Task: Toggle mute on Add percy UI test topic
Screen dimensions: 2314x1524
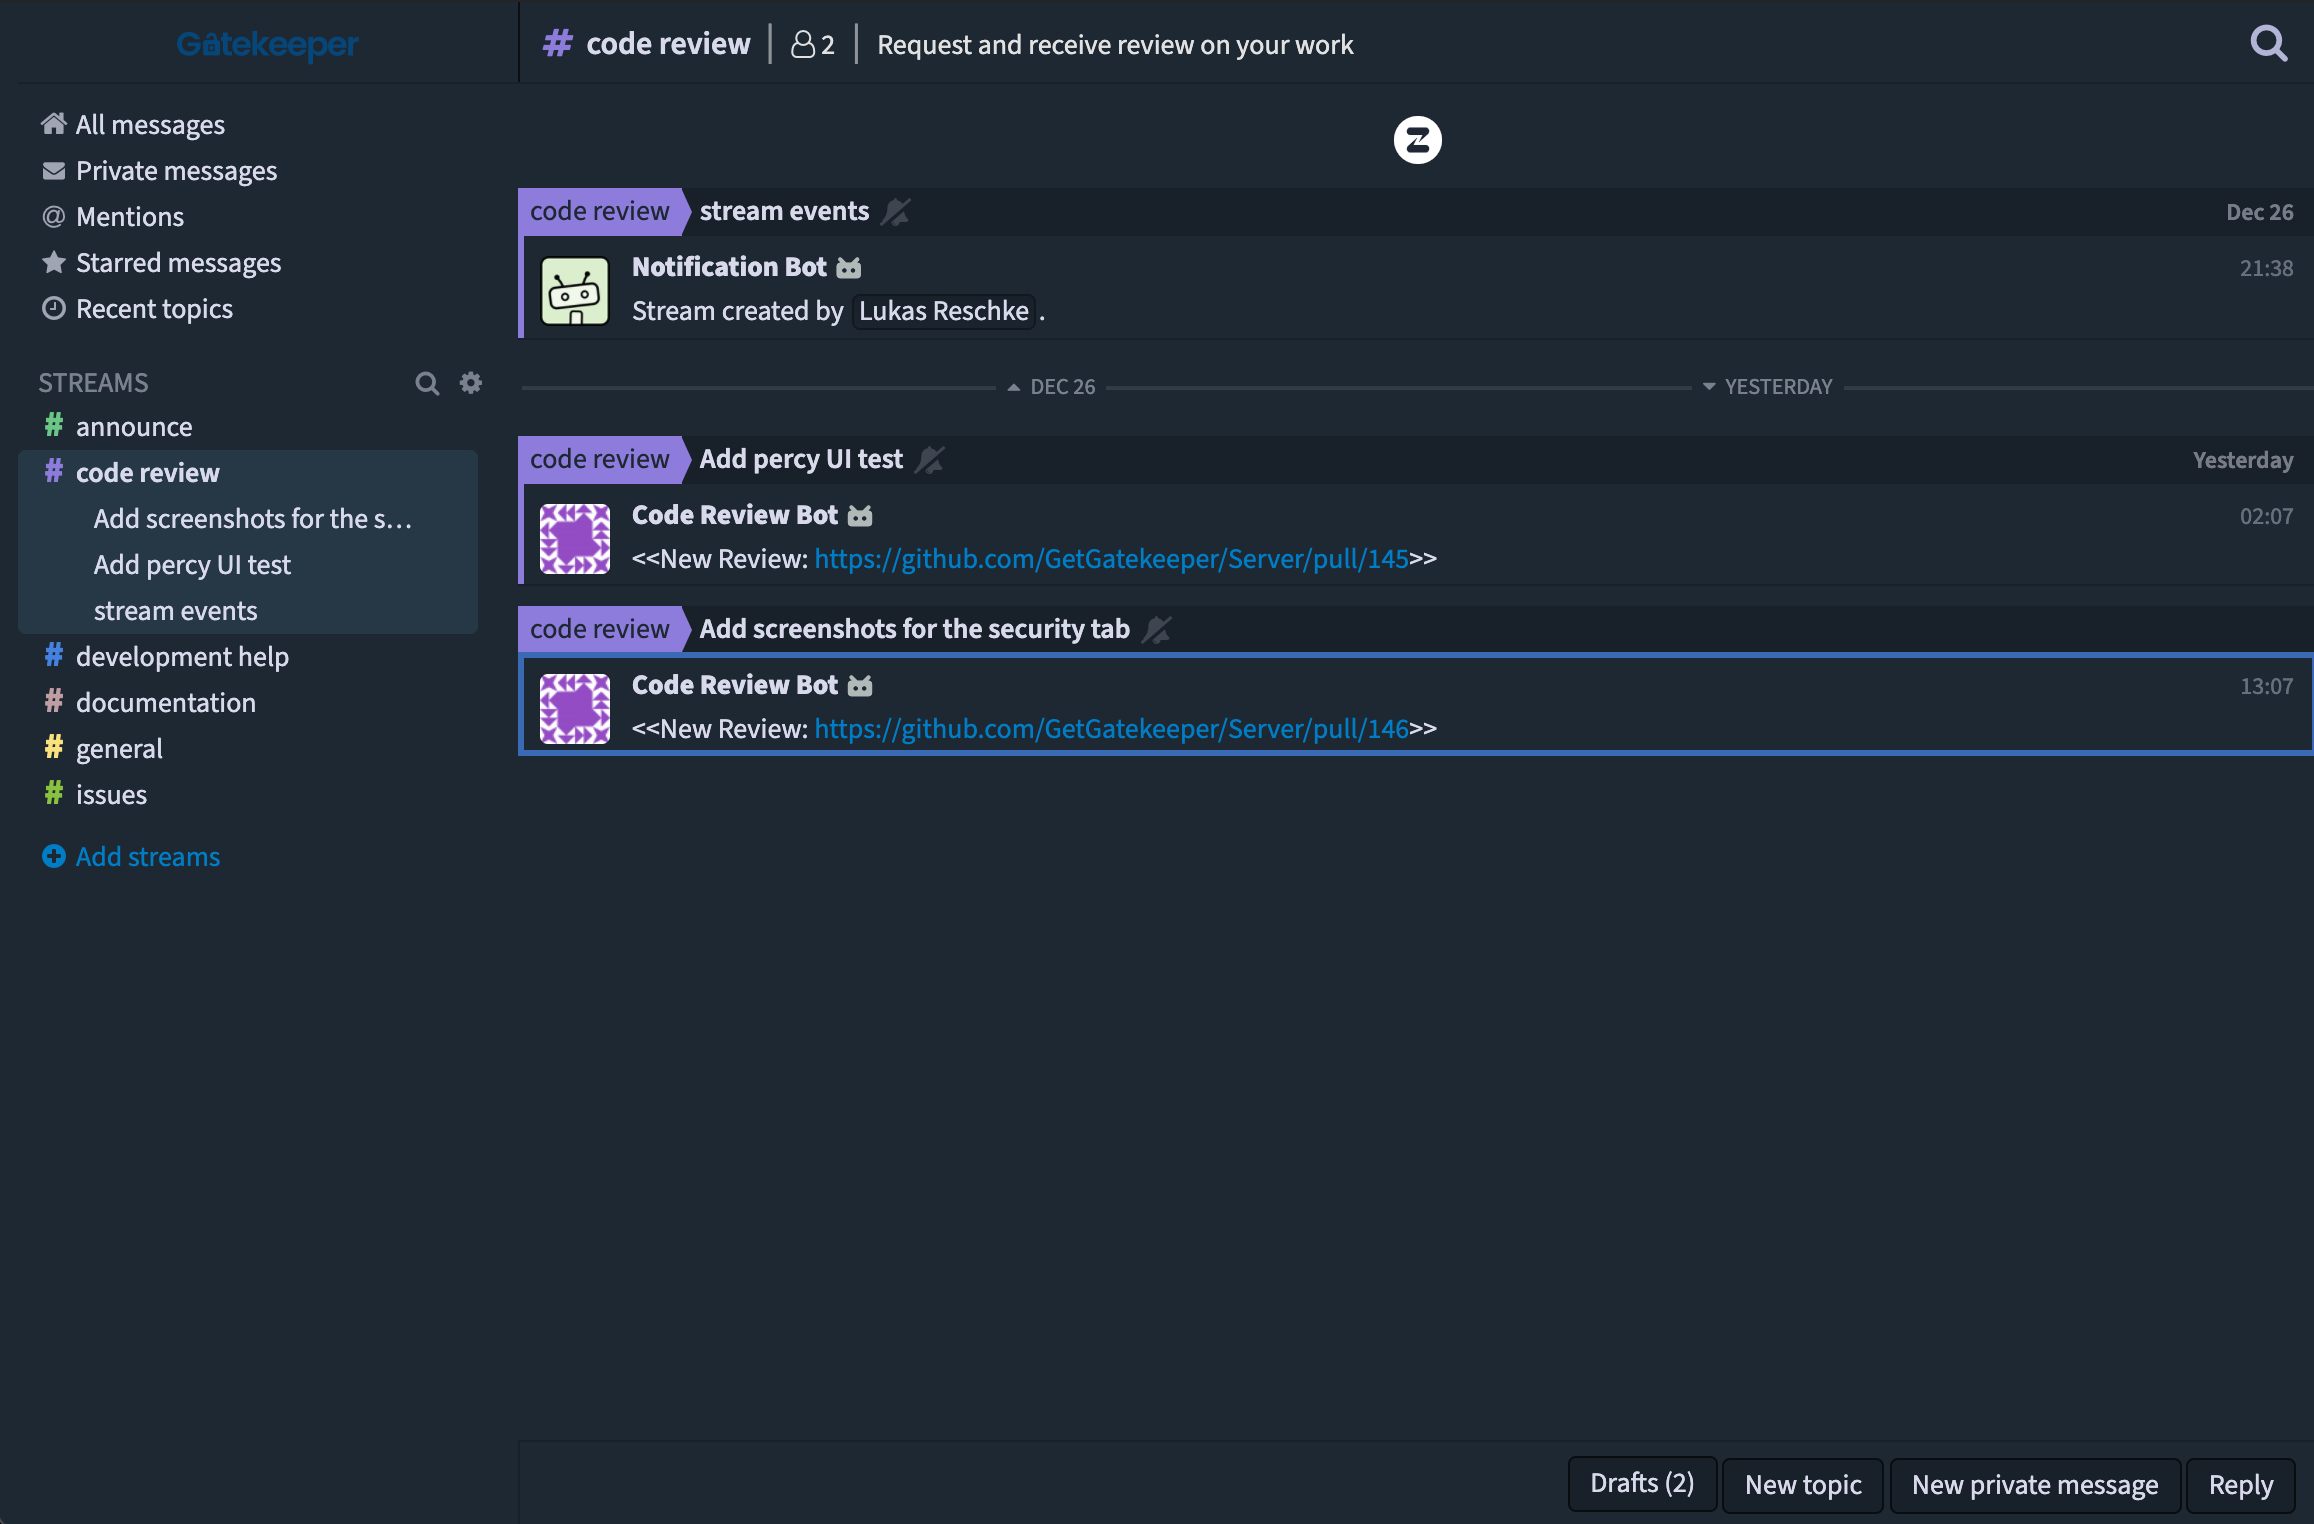Action: (930, 460)
